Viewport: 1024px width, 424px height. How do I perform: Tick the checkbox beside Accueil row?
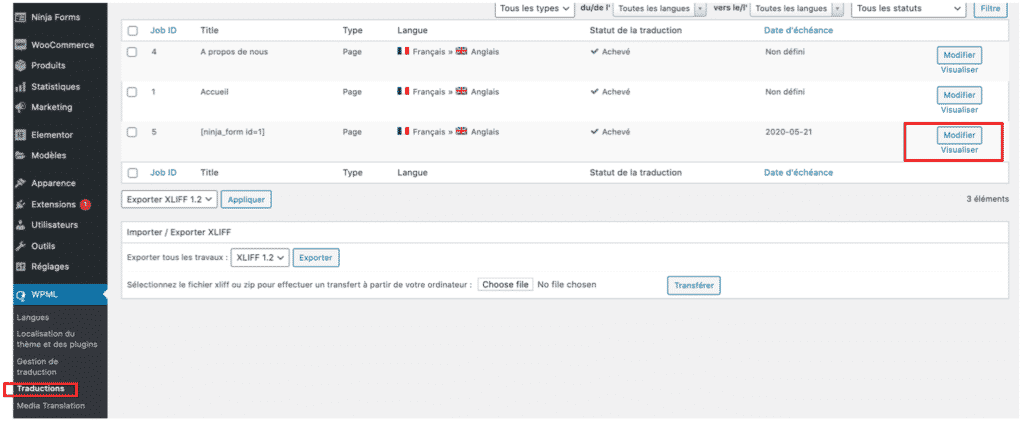coord(132,92)
